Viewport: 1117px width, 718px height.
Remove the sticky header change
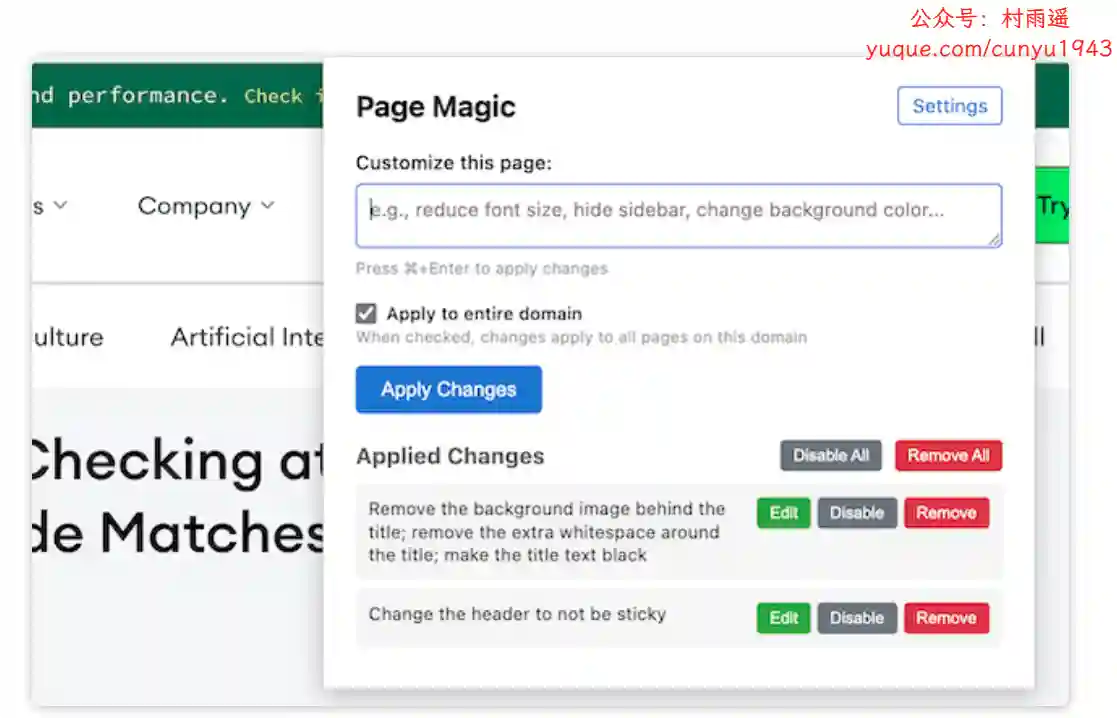tap(945, 618)
